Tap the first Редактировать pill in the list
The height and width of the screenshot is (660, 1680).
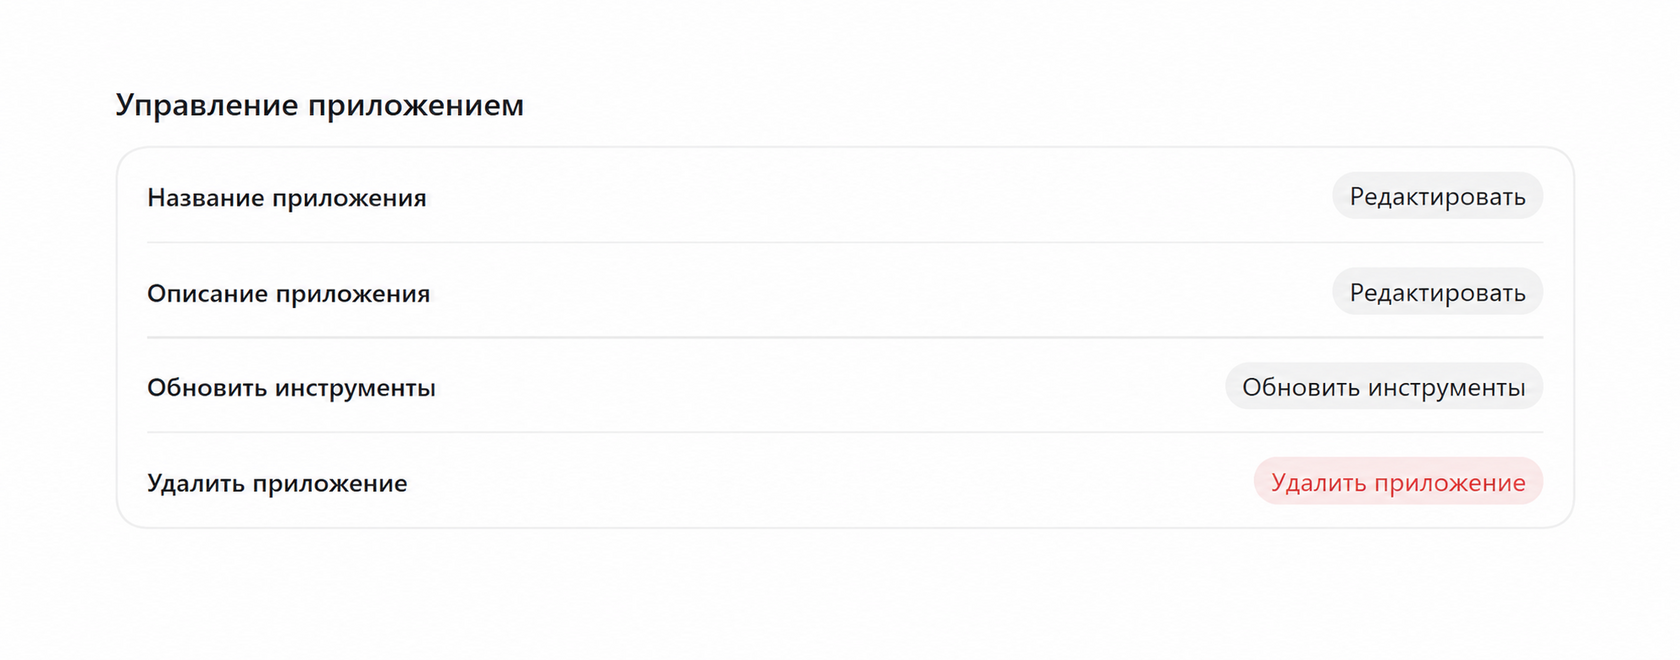pyautogui.click(x=1437, y=196)
